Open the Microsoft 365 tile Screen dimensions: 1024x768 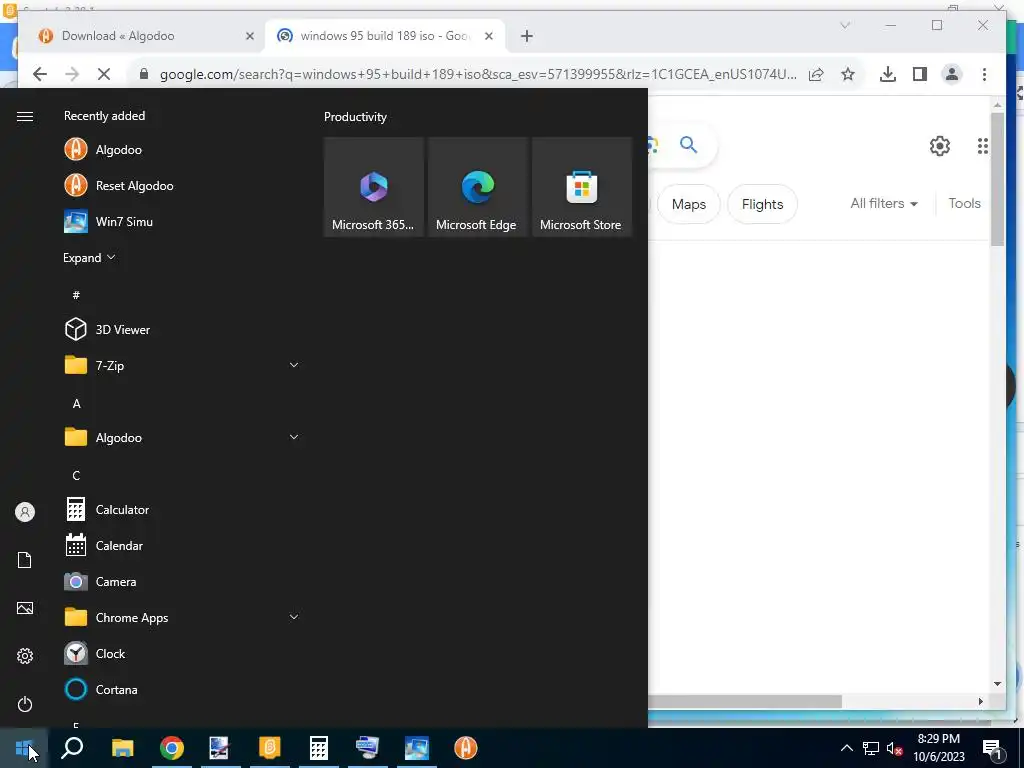pos(374,187)
